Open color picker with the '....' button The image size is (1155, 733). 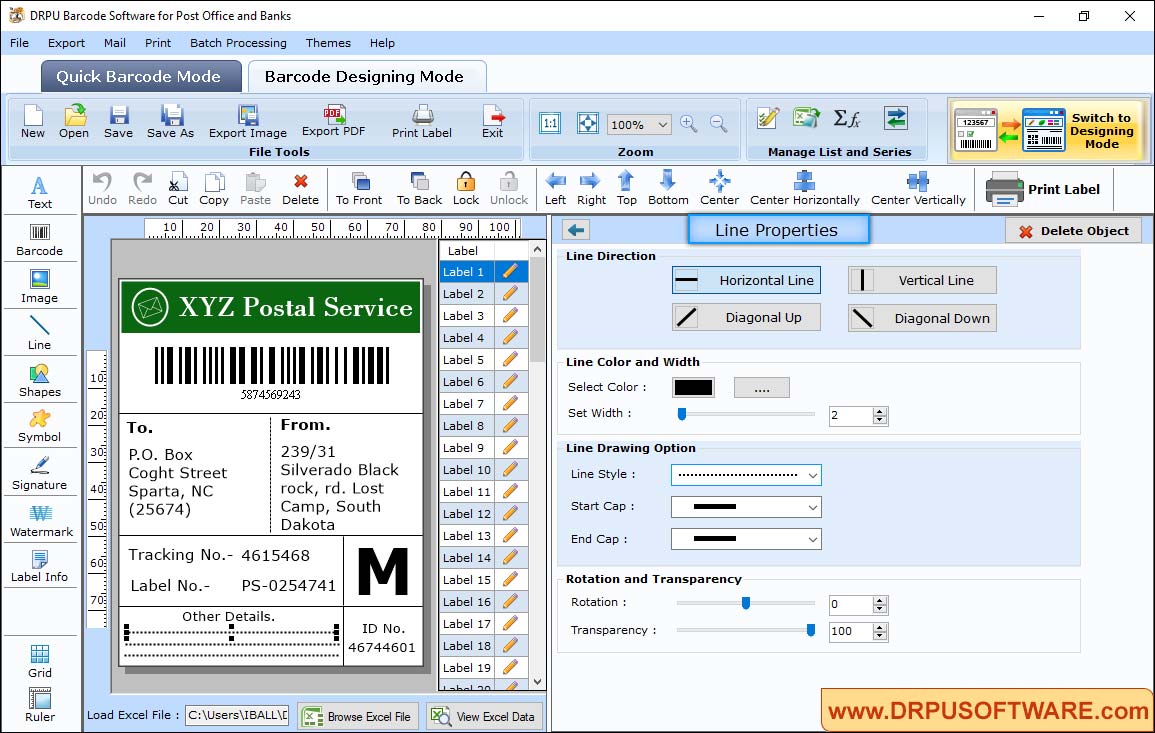[x=762, y=387]
